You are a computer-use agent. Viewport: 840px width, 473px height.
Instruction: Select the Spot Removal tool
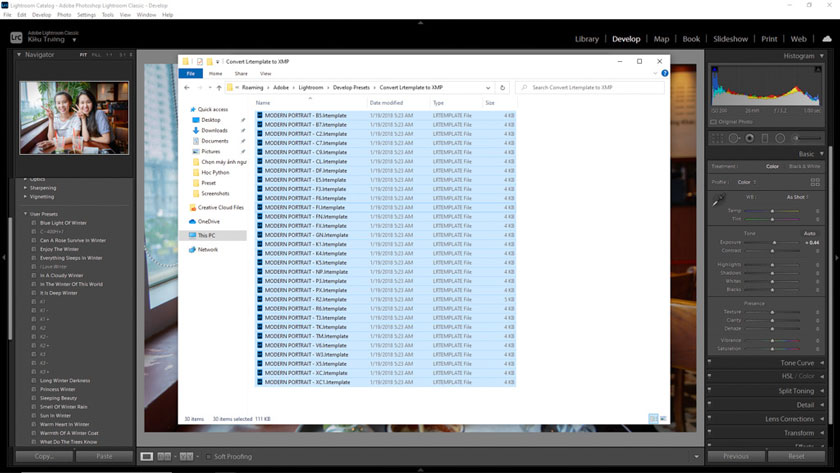pyautogui.click(x=733, y=138)
